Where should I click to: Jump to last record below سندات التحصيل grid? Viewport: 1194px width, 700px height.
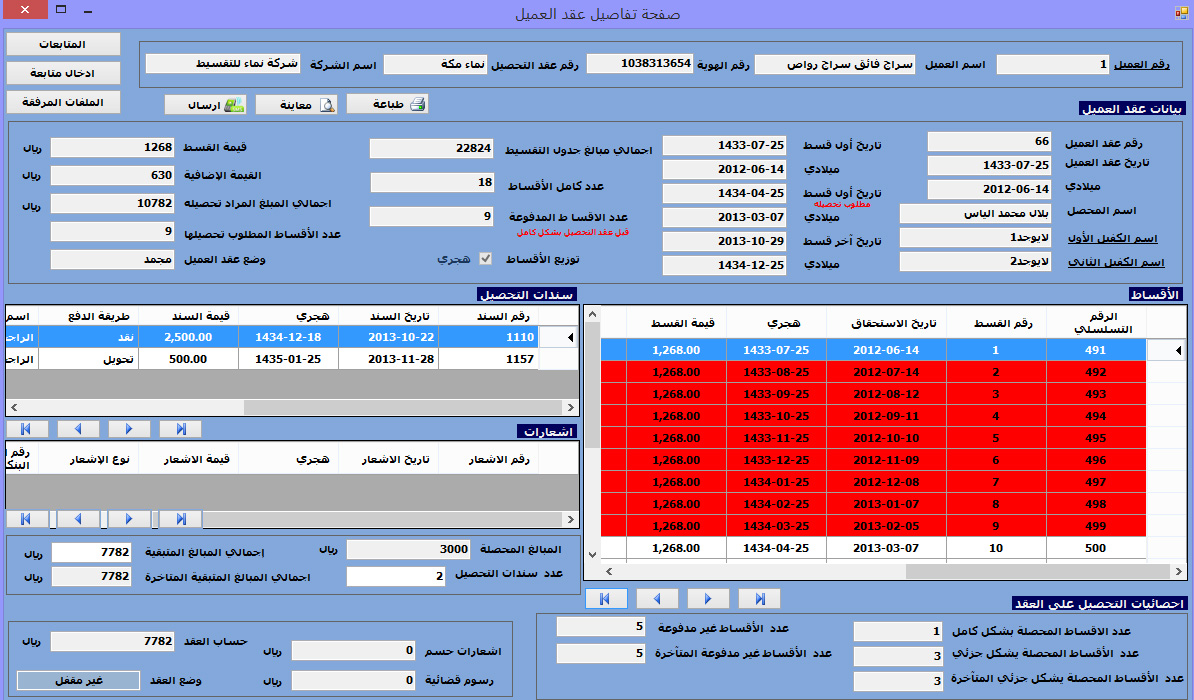click(180, 429)
